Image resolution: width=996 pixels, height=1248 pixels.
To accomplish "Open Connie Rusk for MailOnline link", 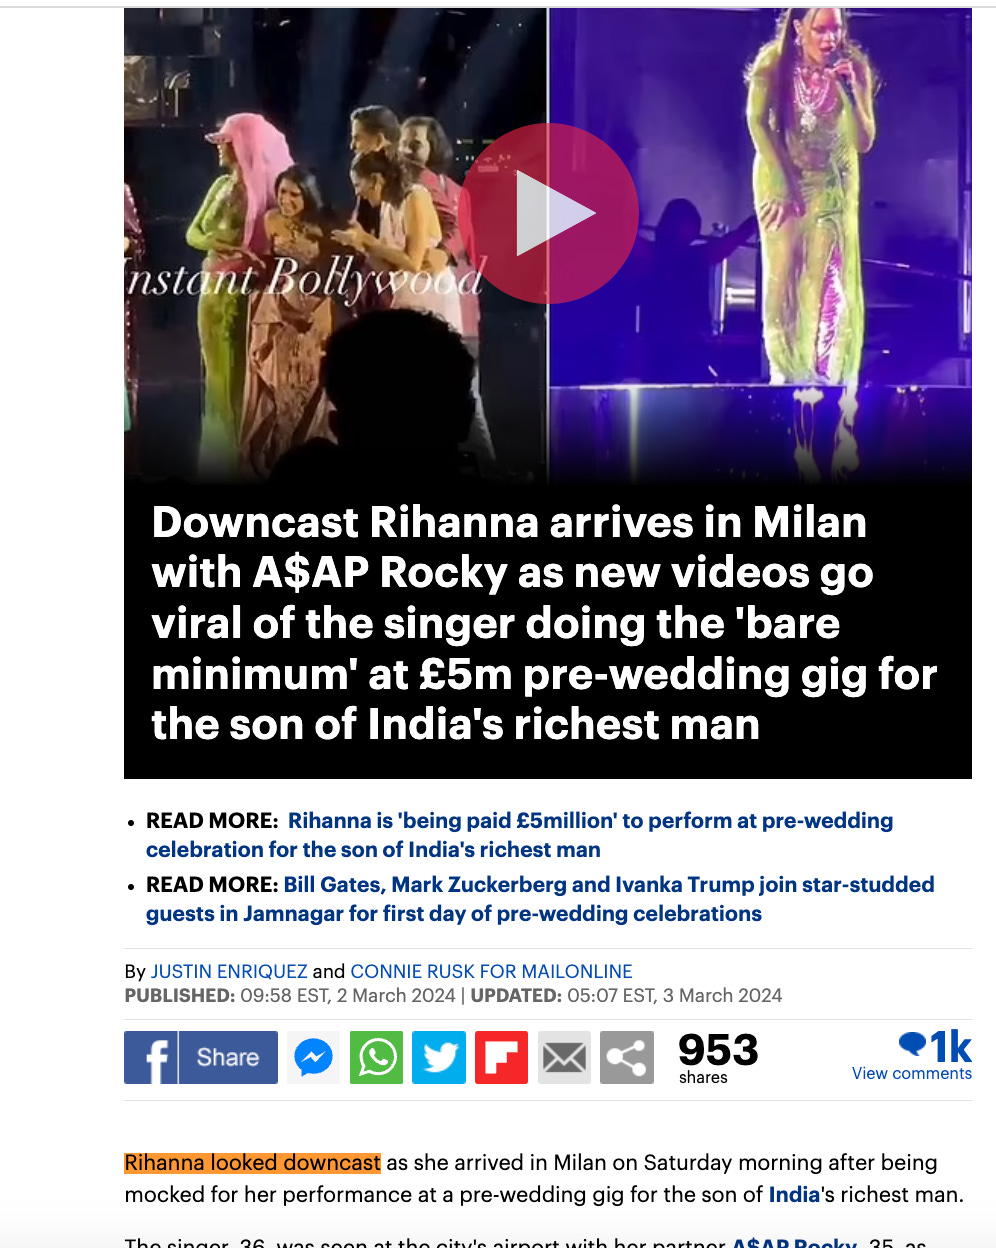I will pos(491,971).
